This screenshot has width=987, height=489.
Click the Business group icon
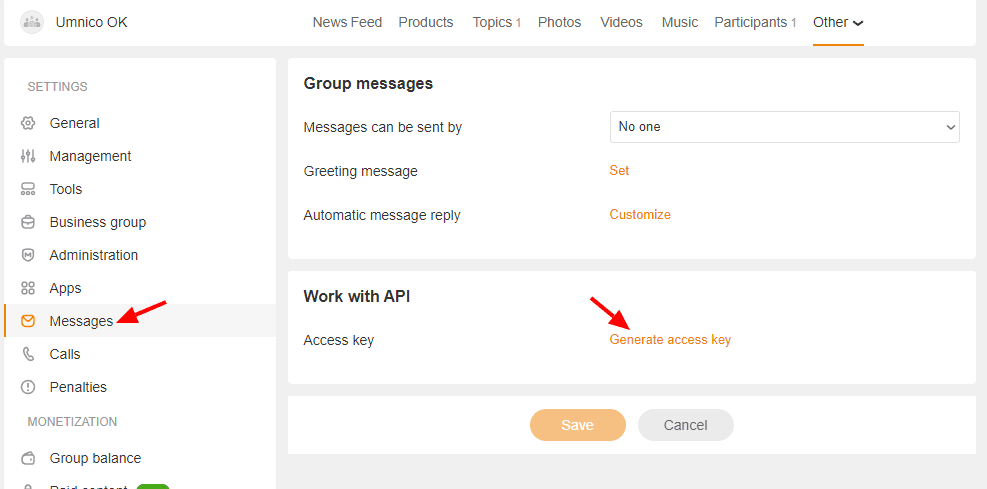(x=28, y=222)
